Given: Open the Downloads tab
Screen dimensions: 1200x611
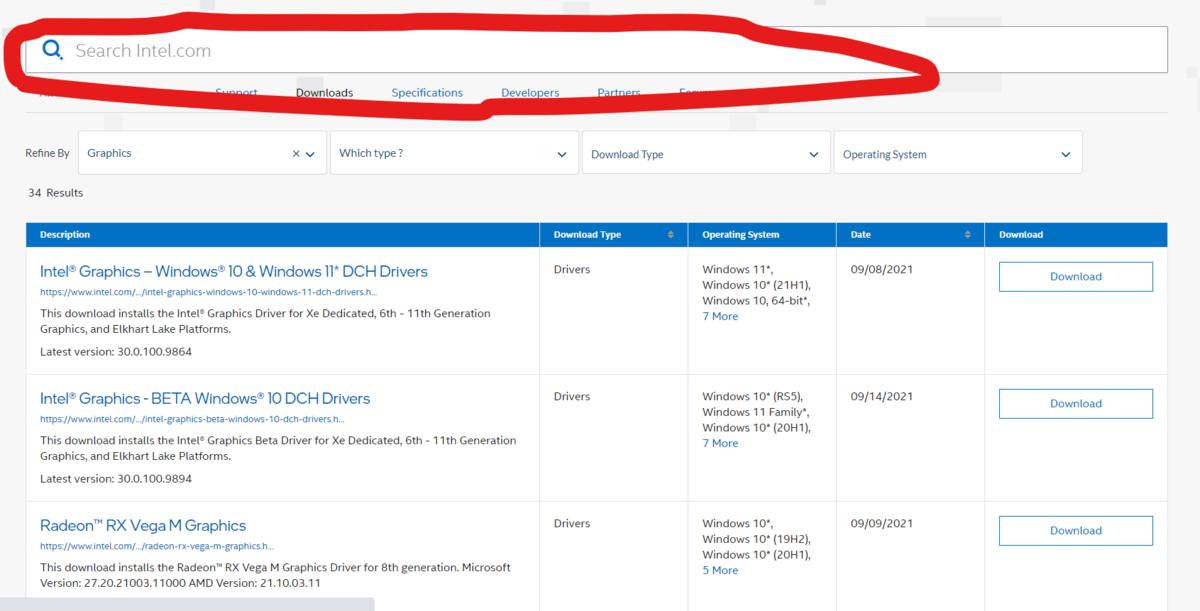Looking at the screenshot, I should (324, 93).
